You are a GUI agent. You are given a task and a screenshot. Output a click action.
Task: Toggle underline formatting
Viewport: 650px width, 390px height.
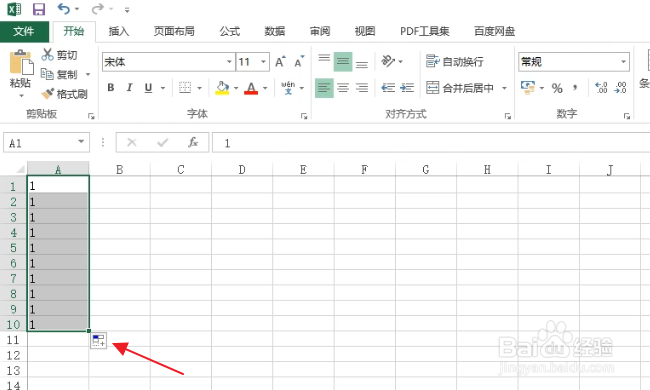pos(148,87)
